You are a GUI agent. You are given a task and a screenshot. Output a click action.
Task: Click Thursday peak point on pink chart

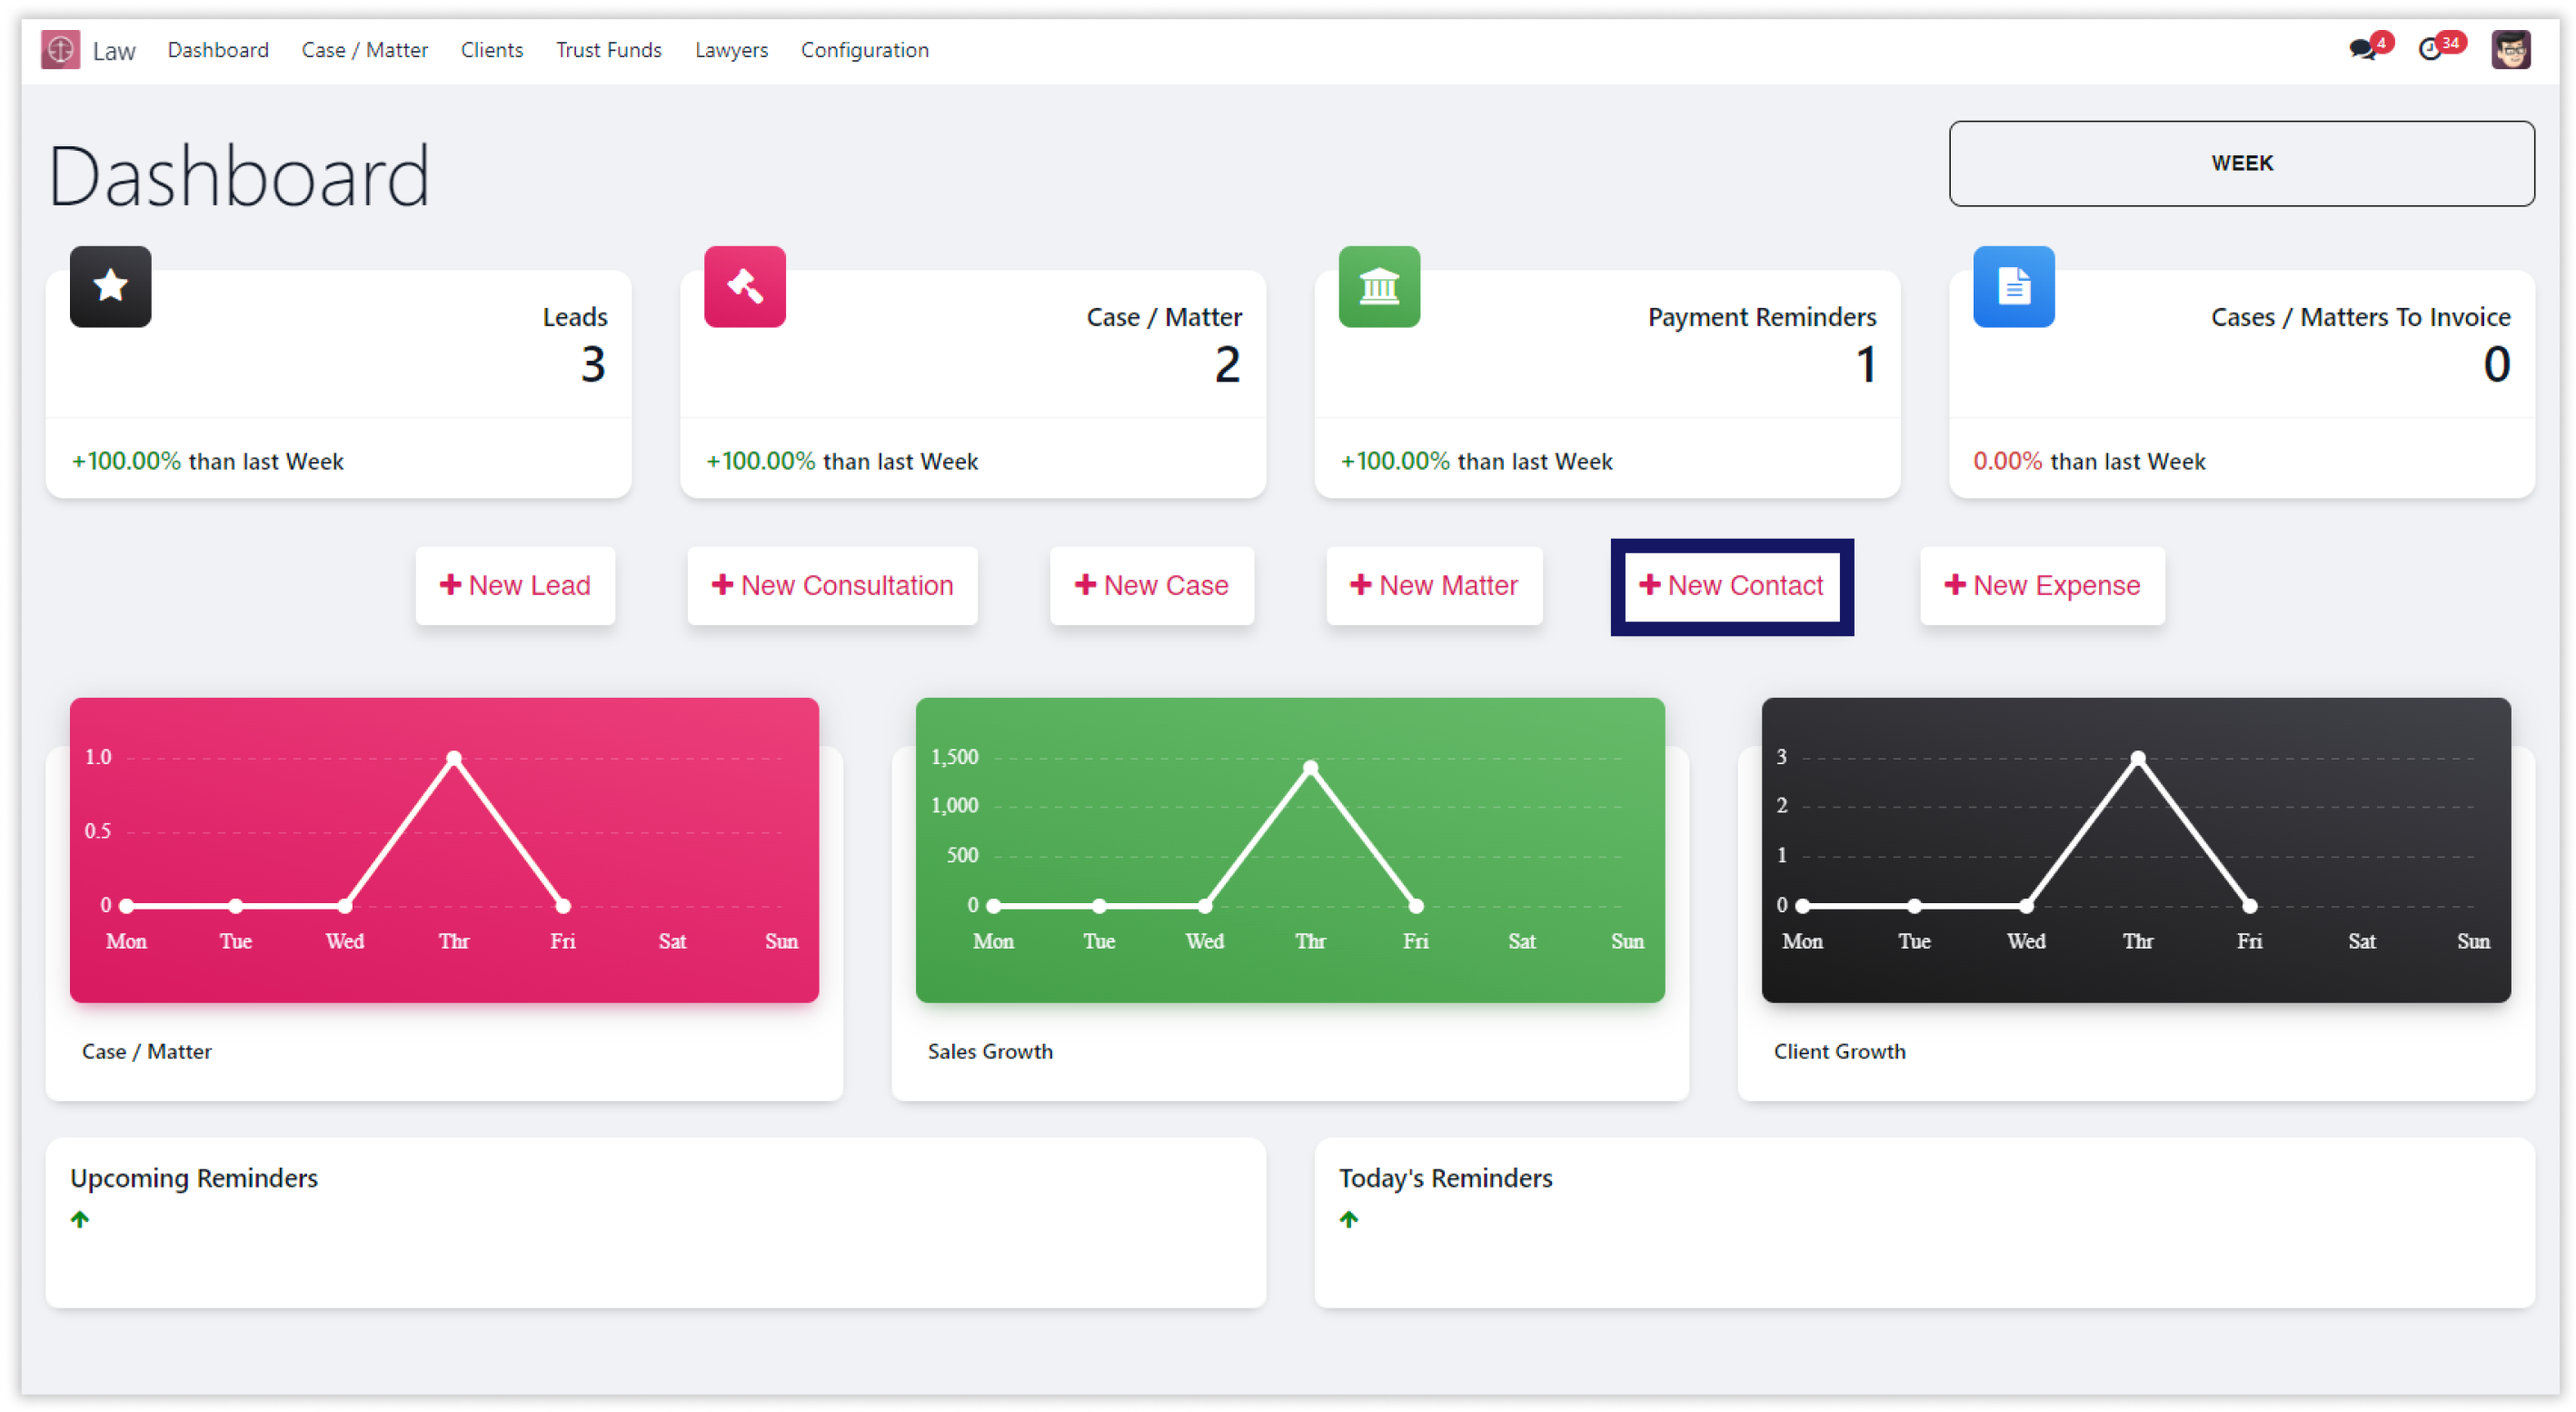click(454, 758)
